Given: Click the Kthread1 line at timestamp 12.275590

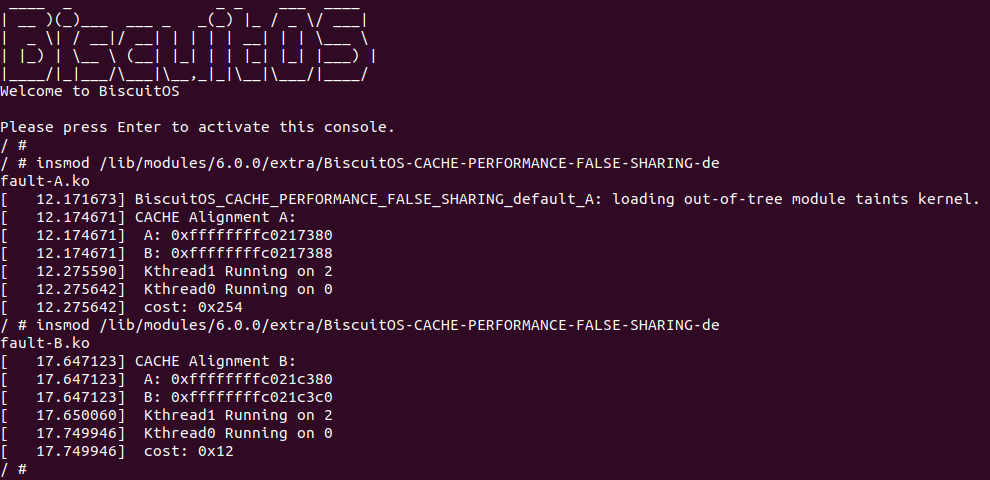Looking at the screenshot, I should [238, 271].
